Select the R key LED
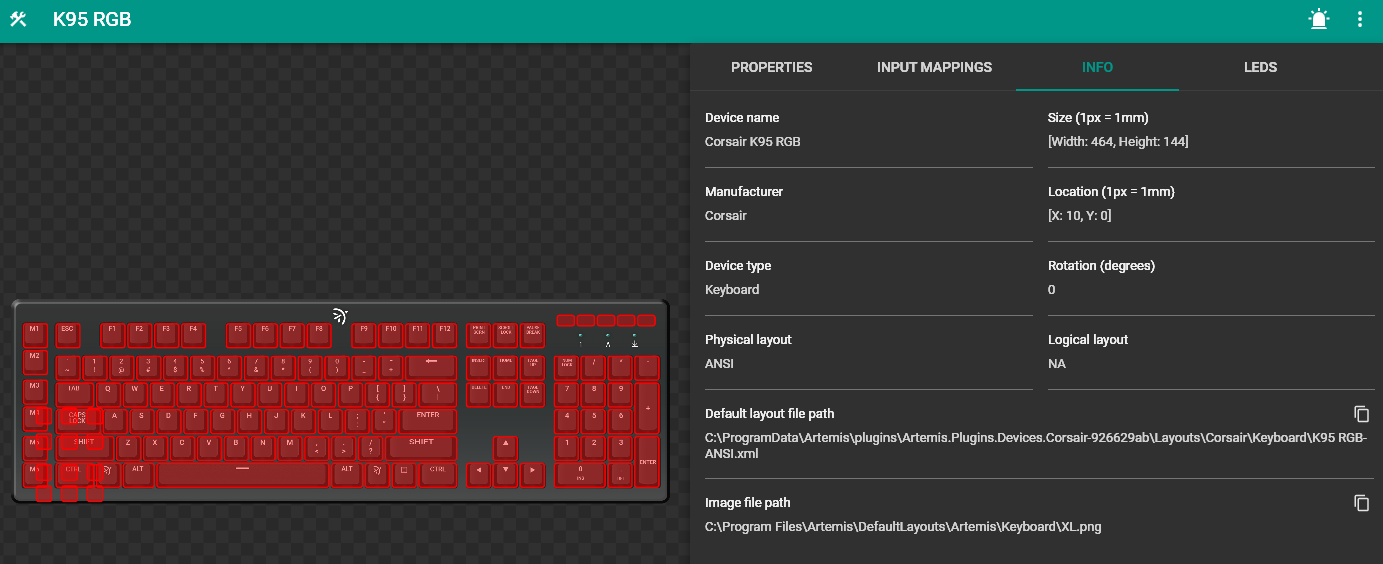This screenshot has height=564, width=1383. 188,394
